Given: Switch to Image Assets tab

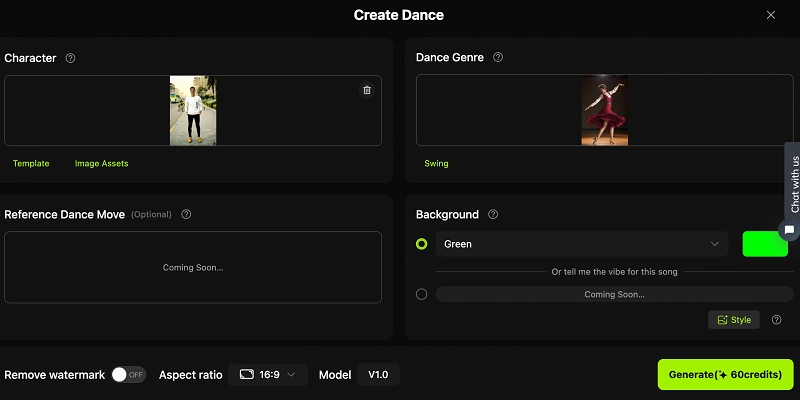Looking at the screenshot, I should pyautogui.click(x=101, y=163).
